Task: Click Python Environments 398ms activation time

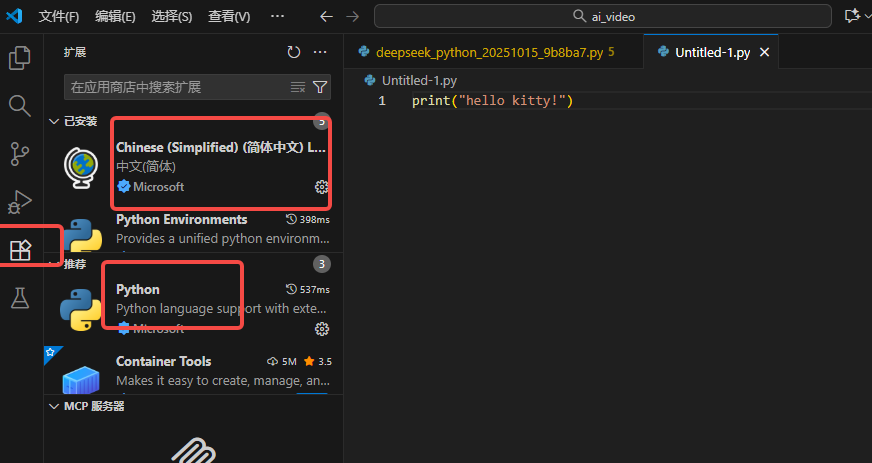Action: 308,220
